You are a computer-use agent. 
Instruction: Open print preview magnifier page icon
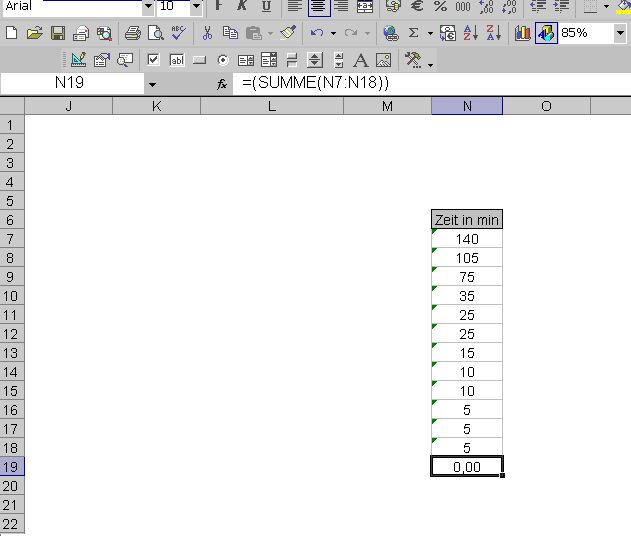pos(155,33)
